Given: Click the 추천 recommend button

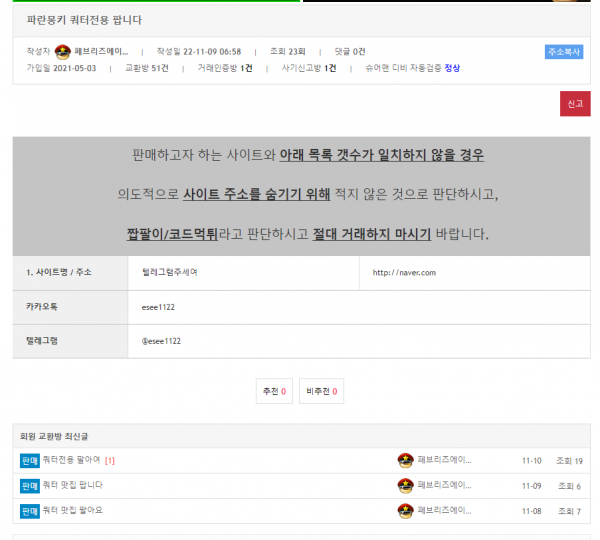Looking at the screenshot, I should 274,391.
